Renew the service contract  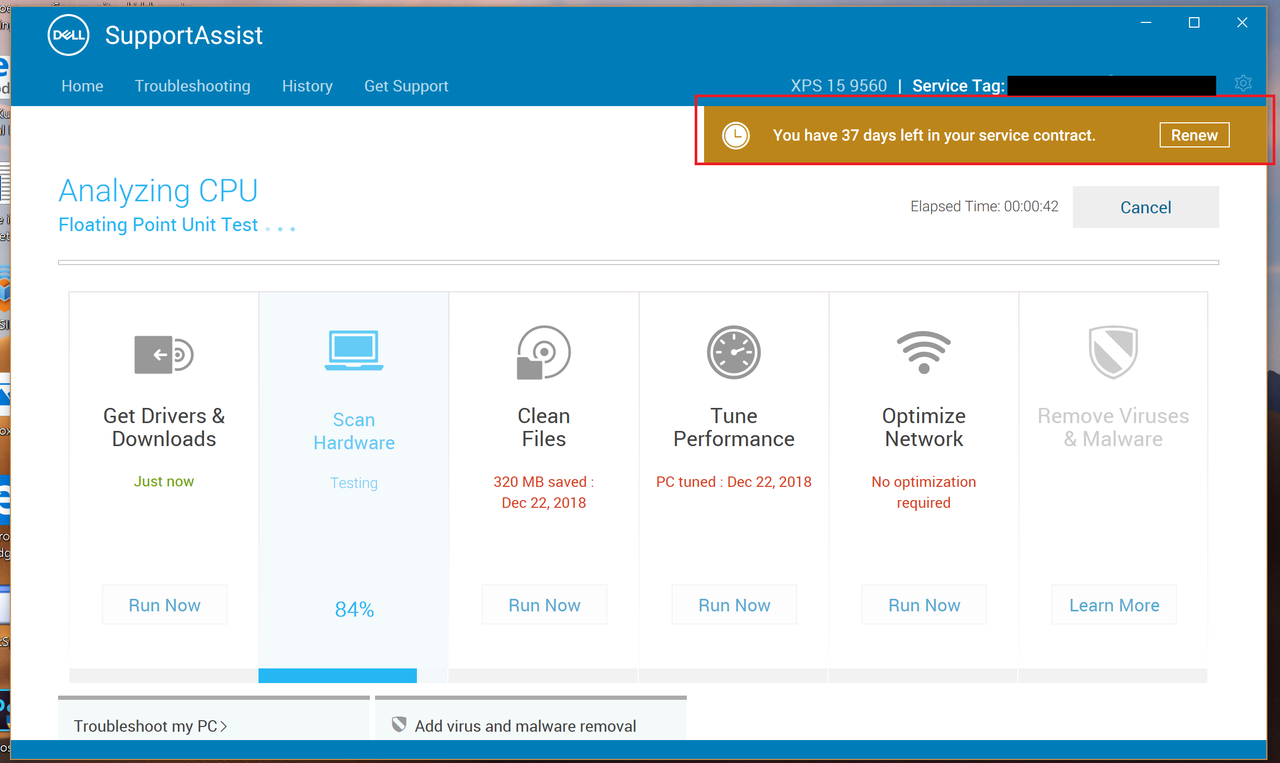click(x=1194, y=135)
